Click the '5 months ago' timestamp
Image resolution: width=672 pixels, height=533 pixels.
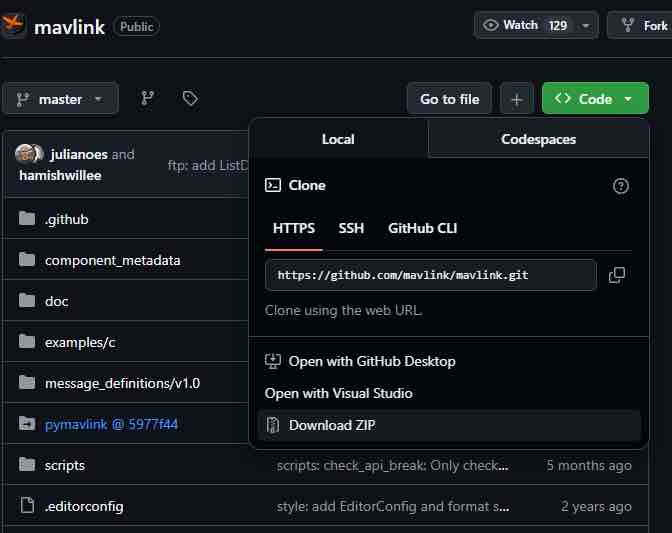(x=589, y=465)
